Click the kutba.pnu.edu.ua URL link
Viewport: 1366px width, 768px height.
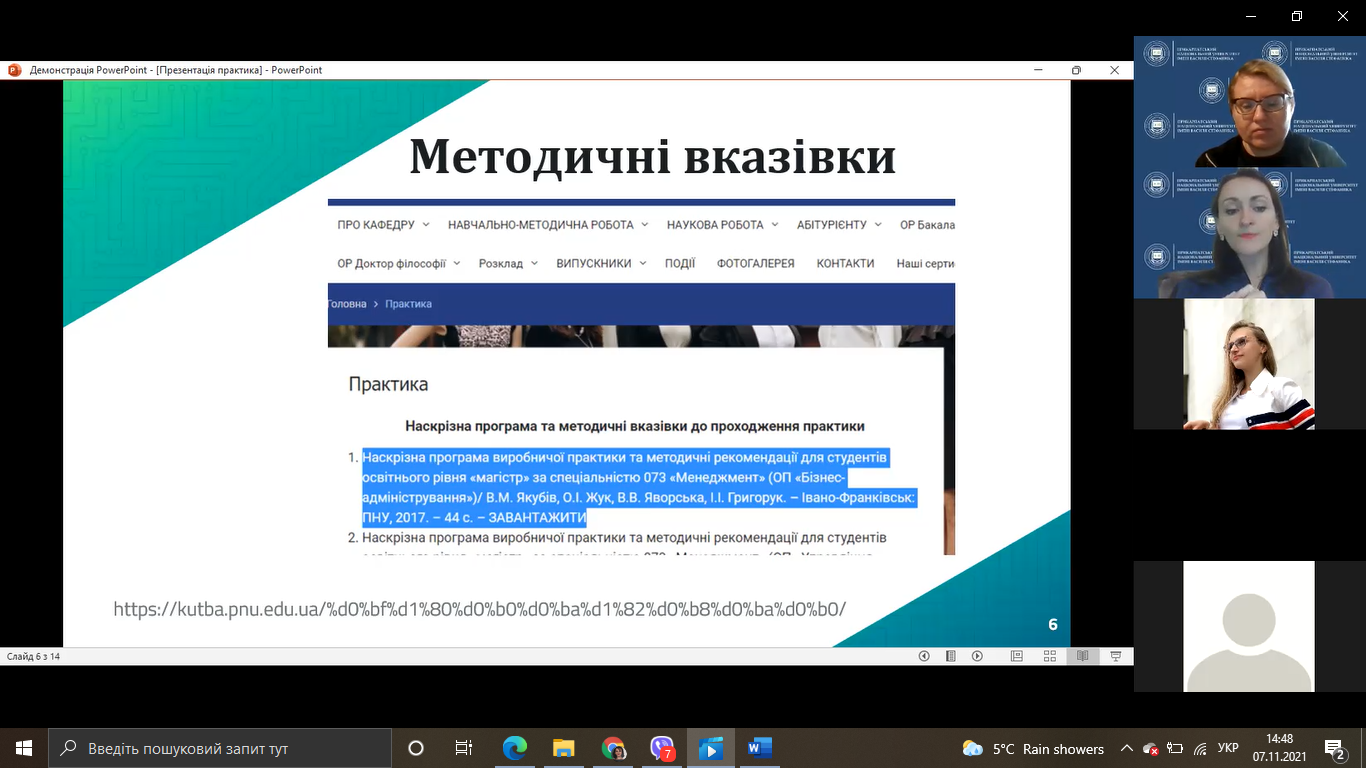pos(480,609)
